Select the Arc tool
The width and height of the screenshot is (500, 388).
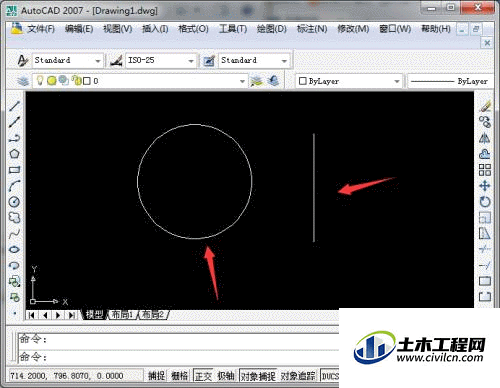(x=14, y=186)
